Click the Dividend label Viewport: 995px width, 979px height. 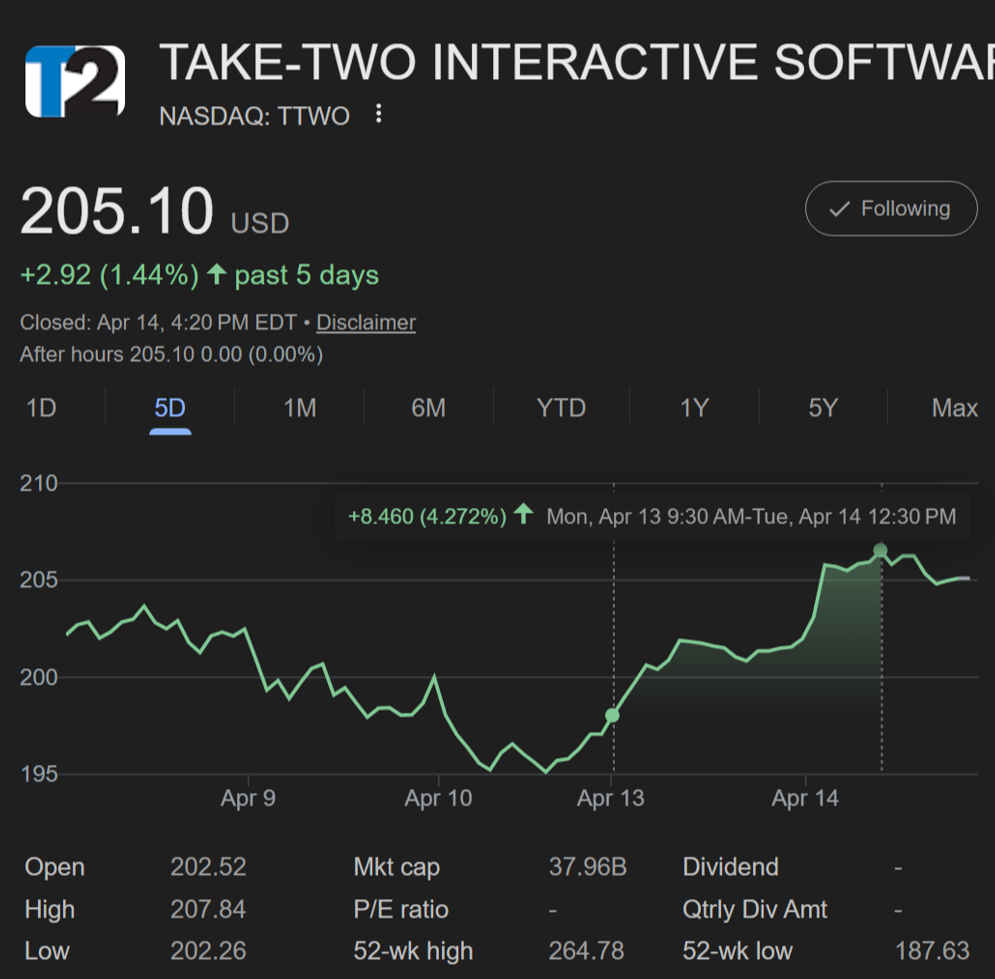tap(730, 867)
